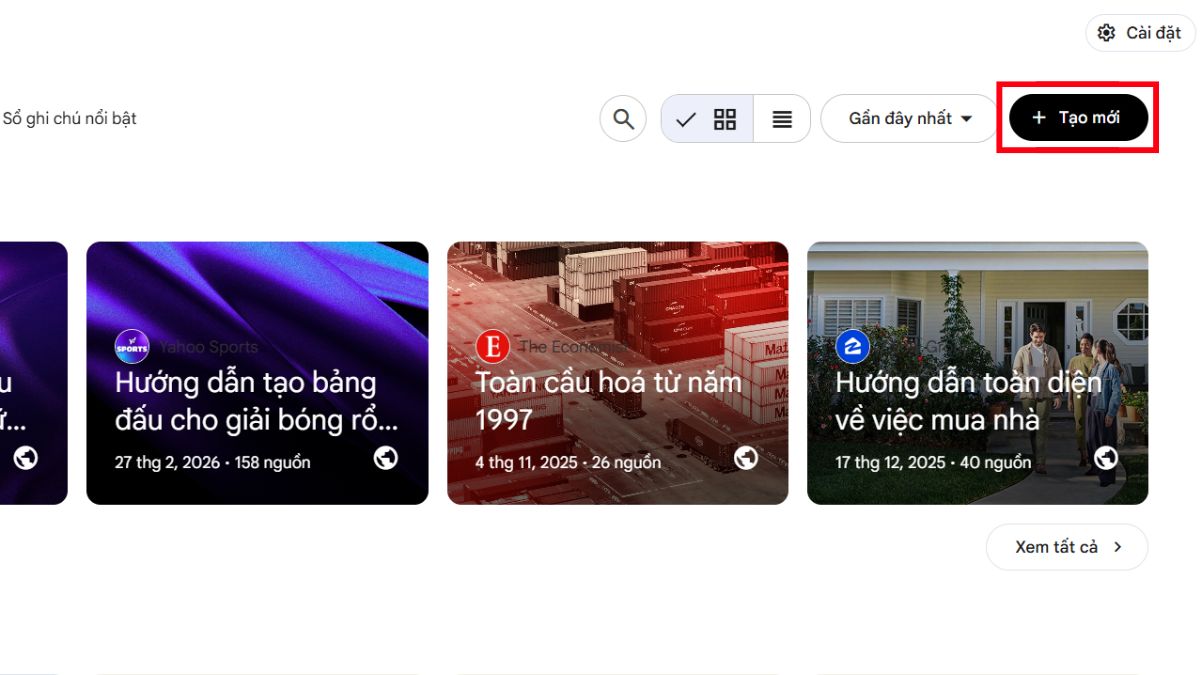Toggle the checkmark view selector
The image size is (1200, 675).
[686, 118]
